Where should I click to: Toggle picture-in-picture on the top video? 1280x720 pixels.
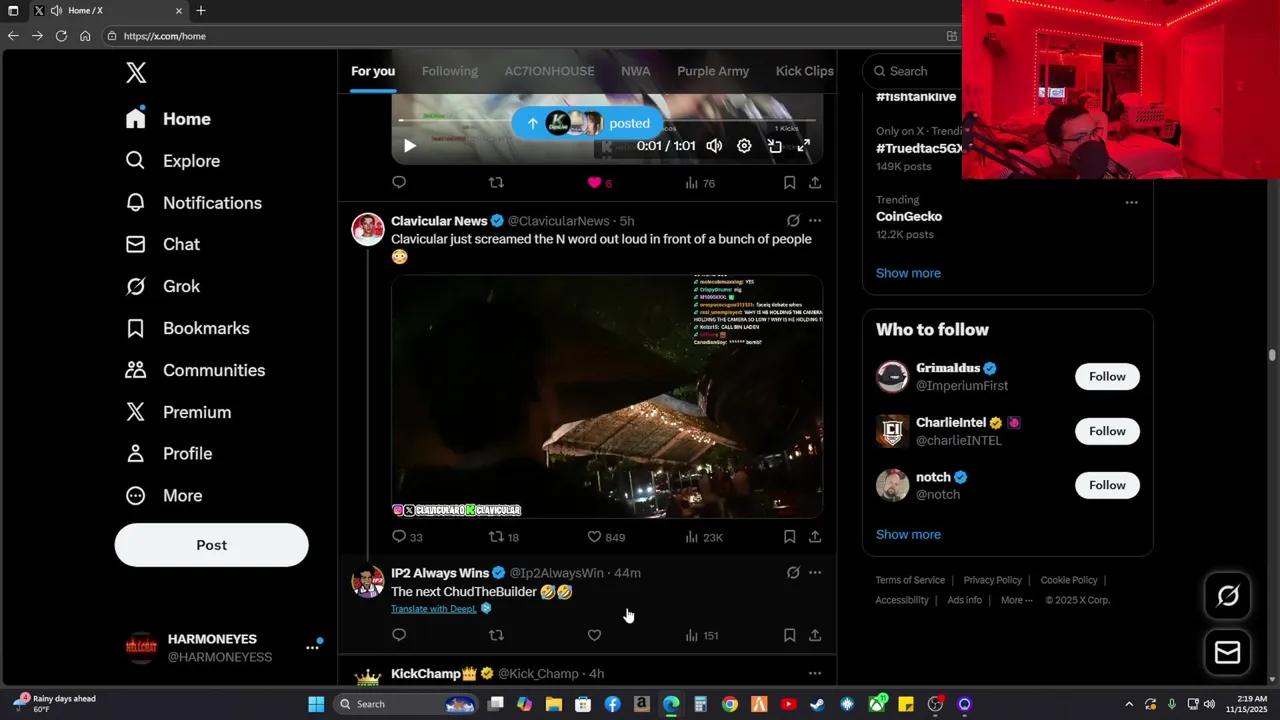point(774,146)
